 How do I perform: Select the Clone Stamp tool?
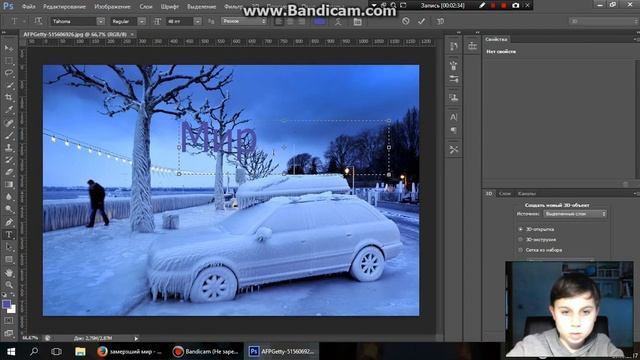pyautogui.click(x=9, y=147)
